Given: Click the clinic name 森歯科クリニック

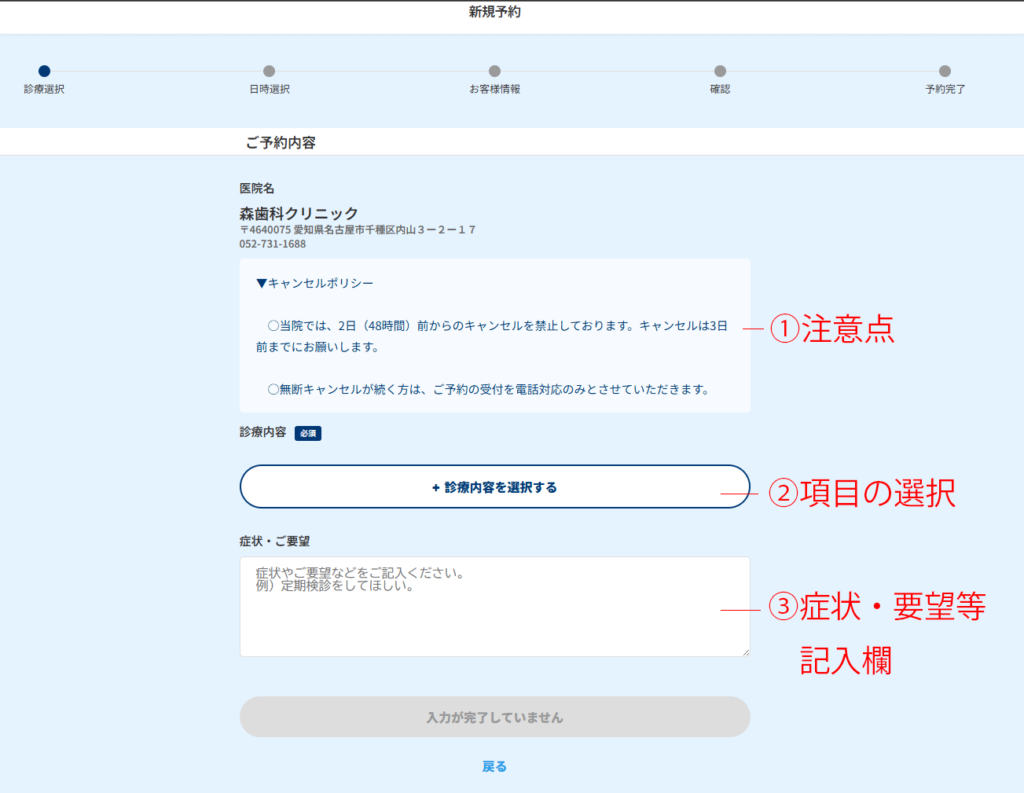Looking at the screenshot, I should point(295,212).
